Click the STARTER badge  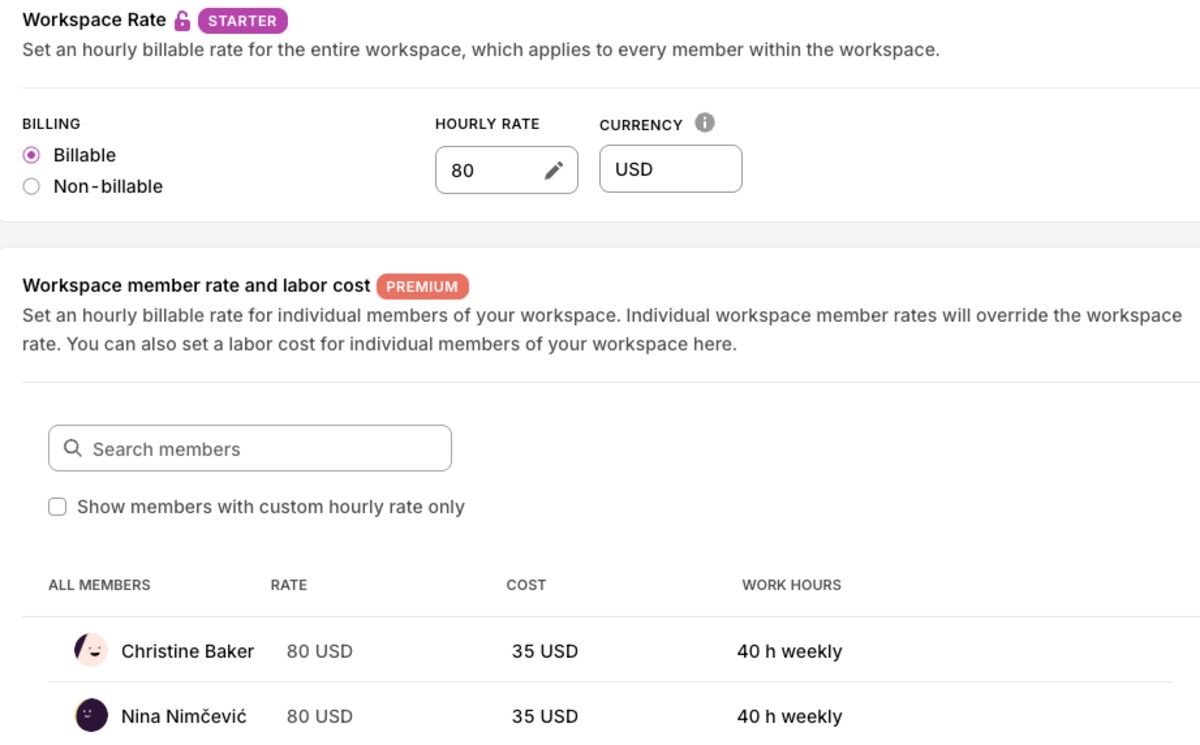[242, 20]
